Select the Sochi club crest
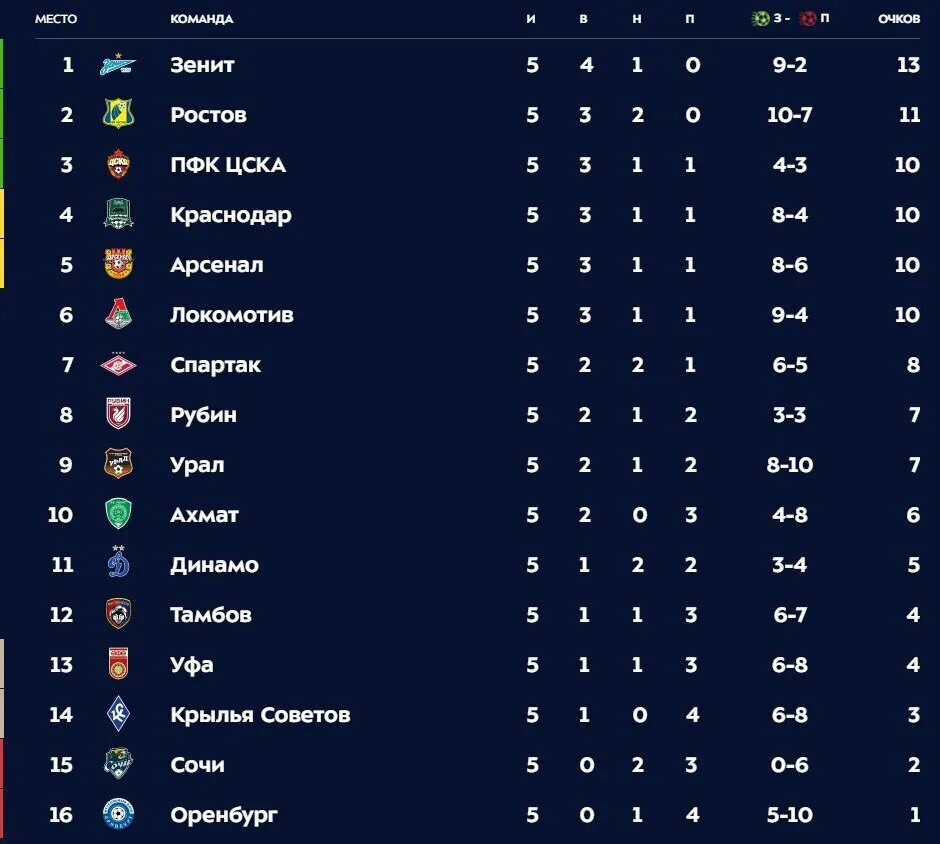The height and width of the screenshot is (844, 940). 118,763
